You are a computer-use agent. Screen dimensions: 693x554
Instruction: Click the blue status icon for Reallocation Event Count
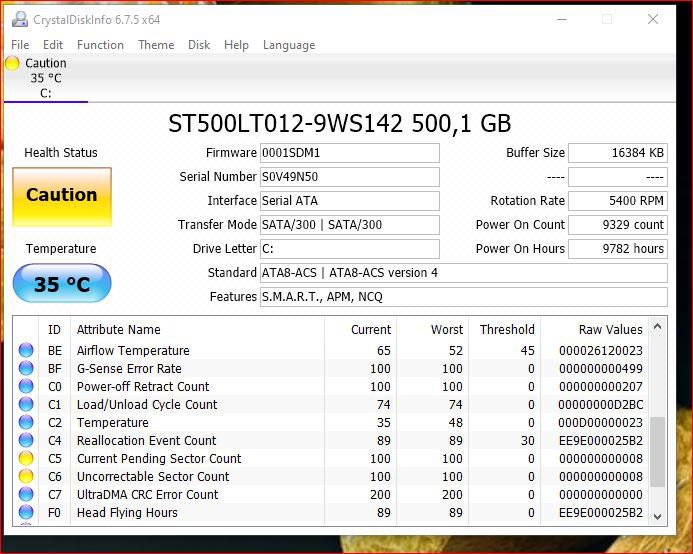pyautogui.click(x=26, y=440)
